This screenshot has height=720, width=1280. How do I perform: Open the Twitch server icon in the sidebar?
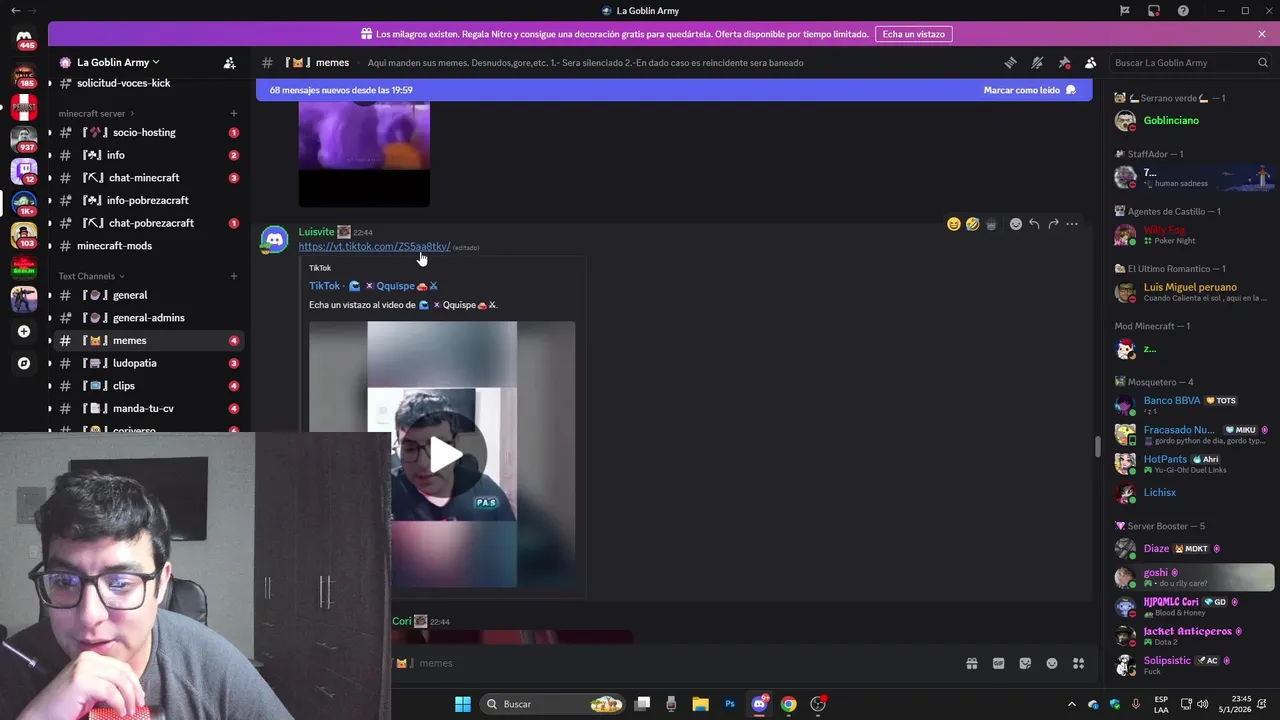coord(24,171)
